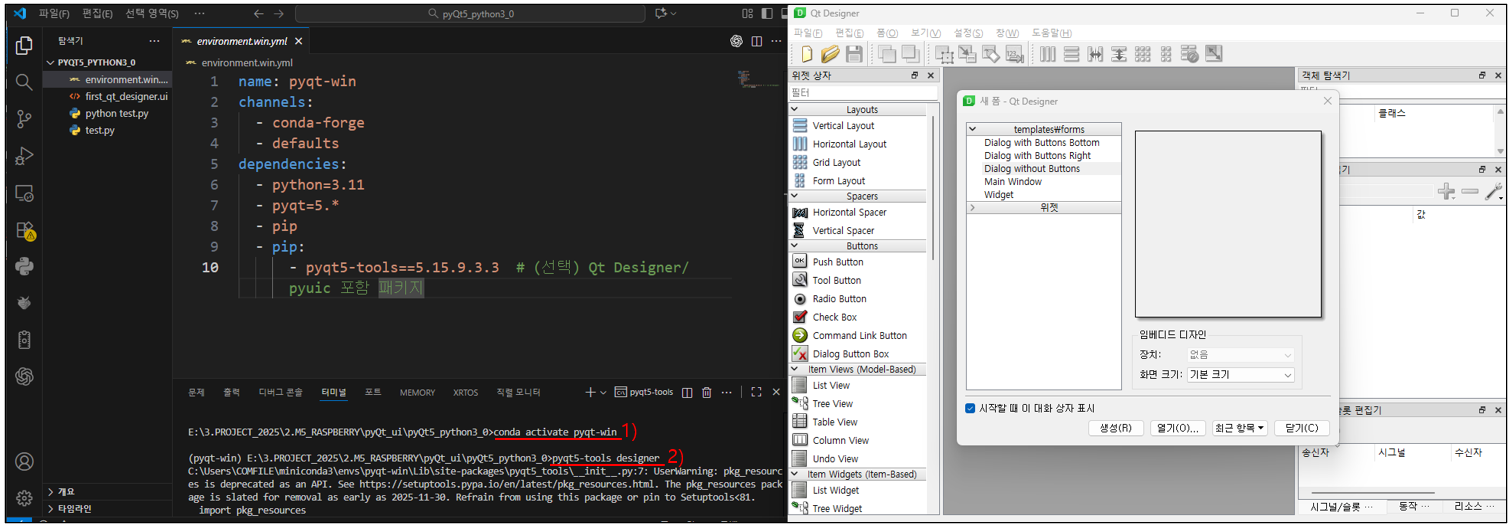Uncheck '시작할 때 이 대화 상자 표시' checkbox

[970, 408]
